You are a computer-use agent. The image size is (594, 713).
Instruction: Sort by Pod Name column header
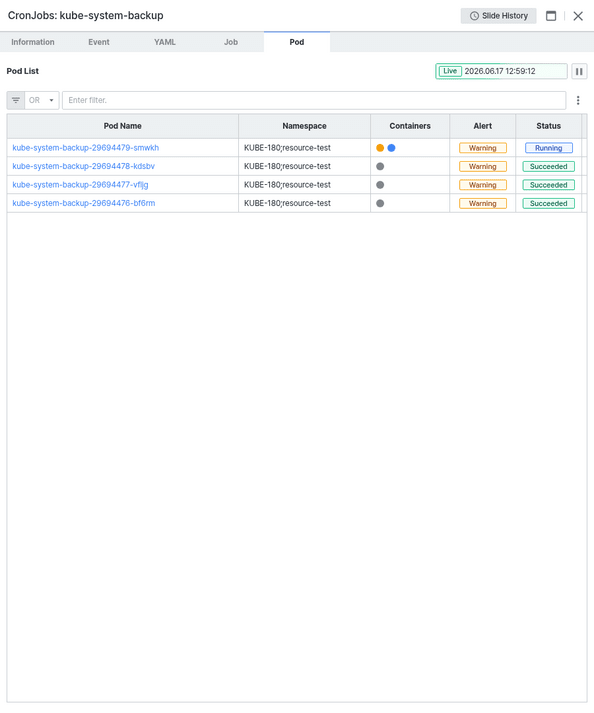tap(122, 126)
